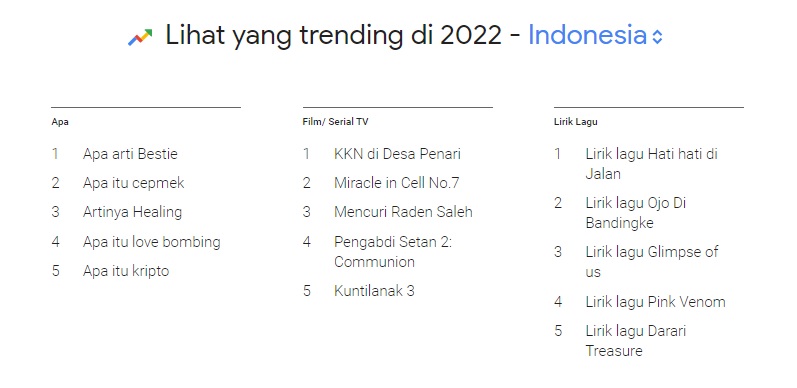The image size is (797, 388).
Task: Select Apa itu cepmek
Action: (134, 183)
